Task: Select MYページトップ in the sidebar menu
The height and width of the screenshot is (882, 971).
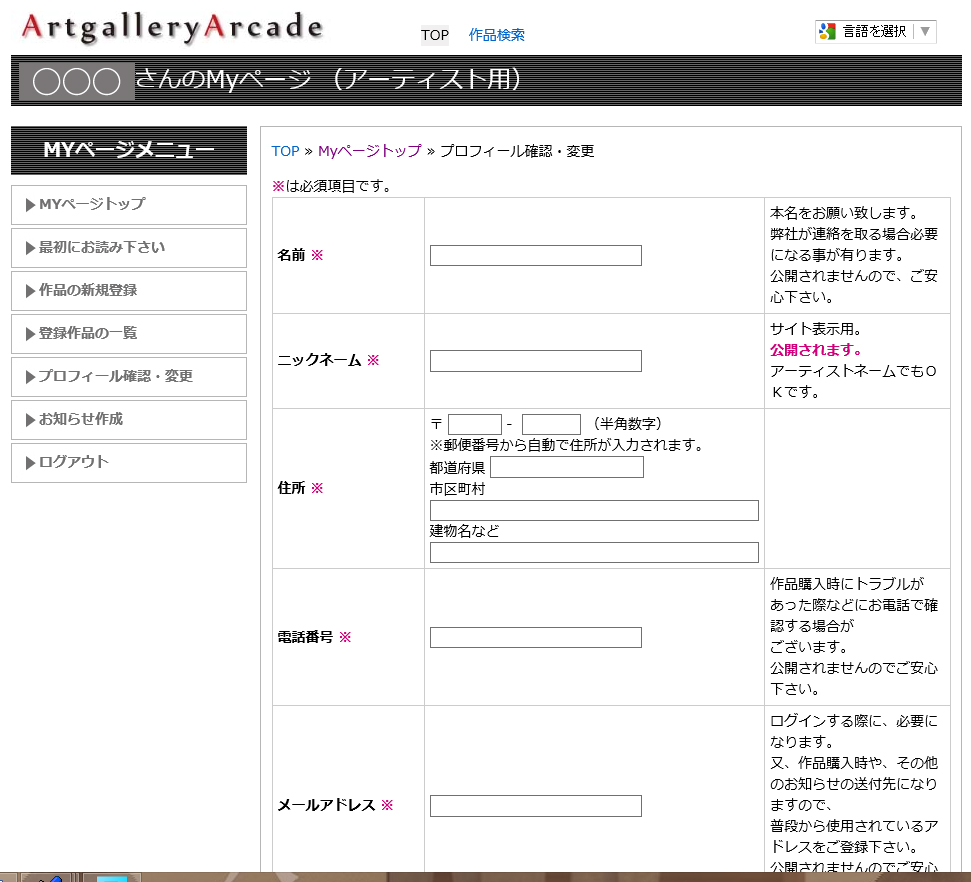Action: 129,204
